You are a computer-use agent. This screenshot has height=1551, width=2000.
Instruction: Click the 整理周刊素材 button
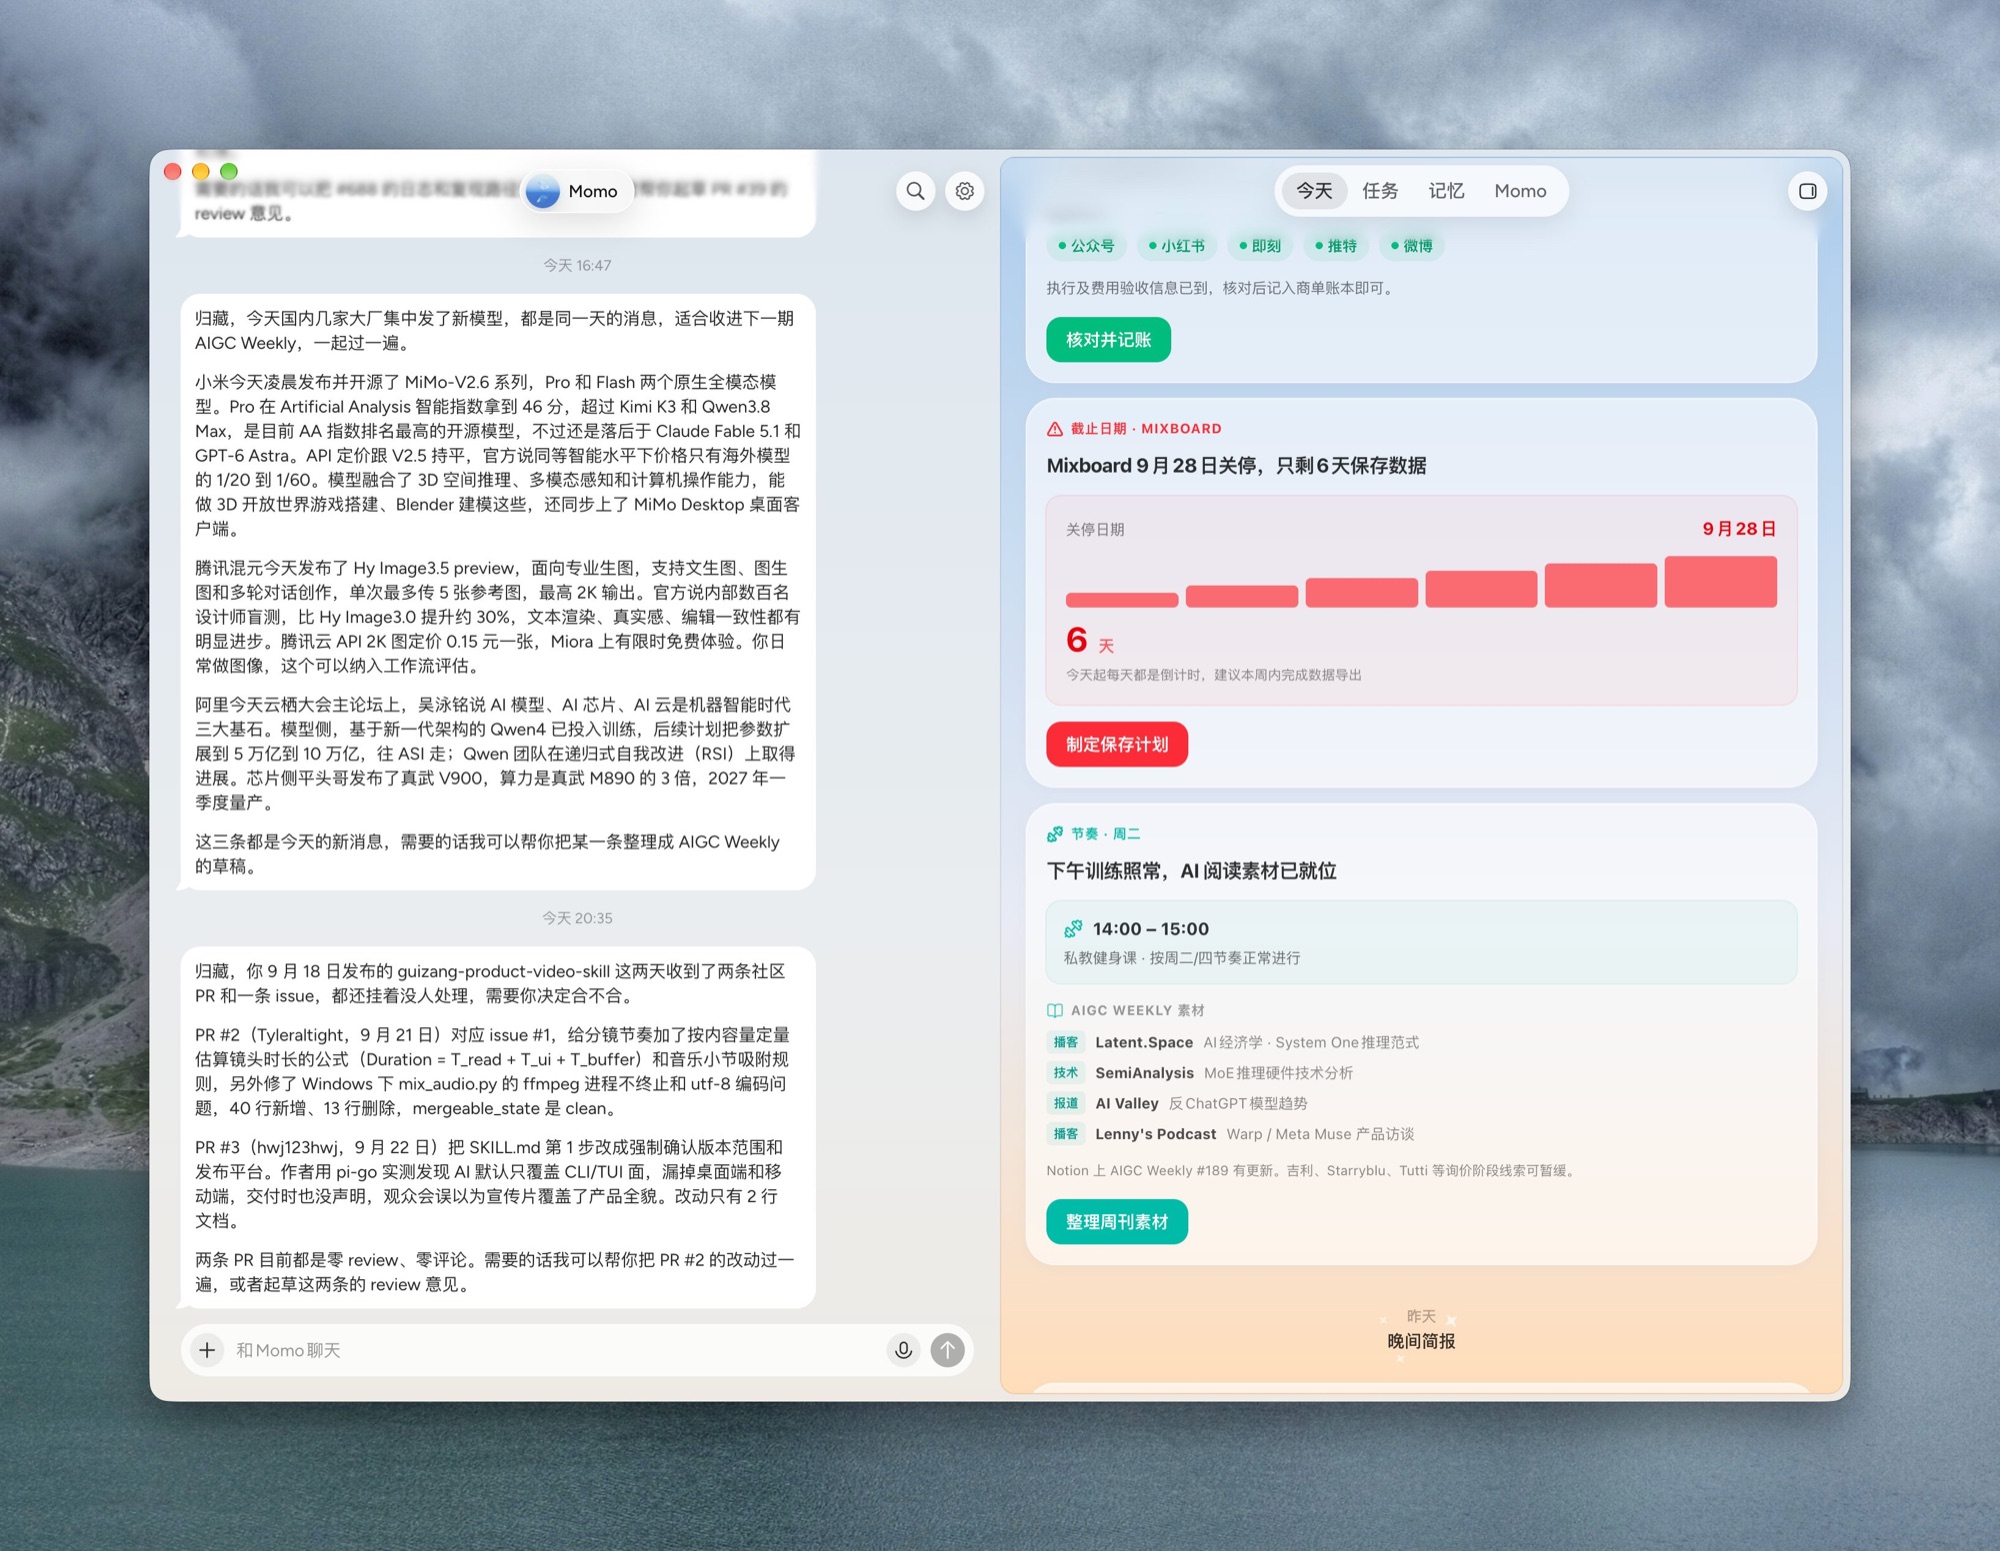point(1117,1222)
